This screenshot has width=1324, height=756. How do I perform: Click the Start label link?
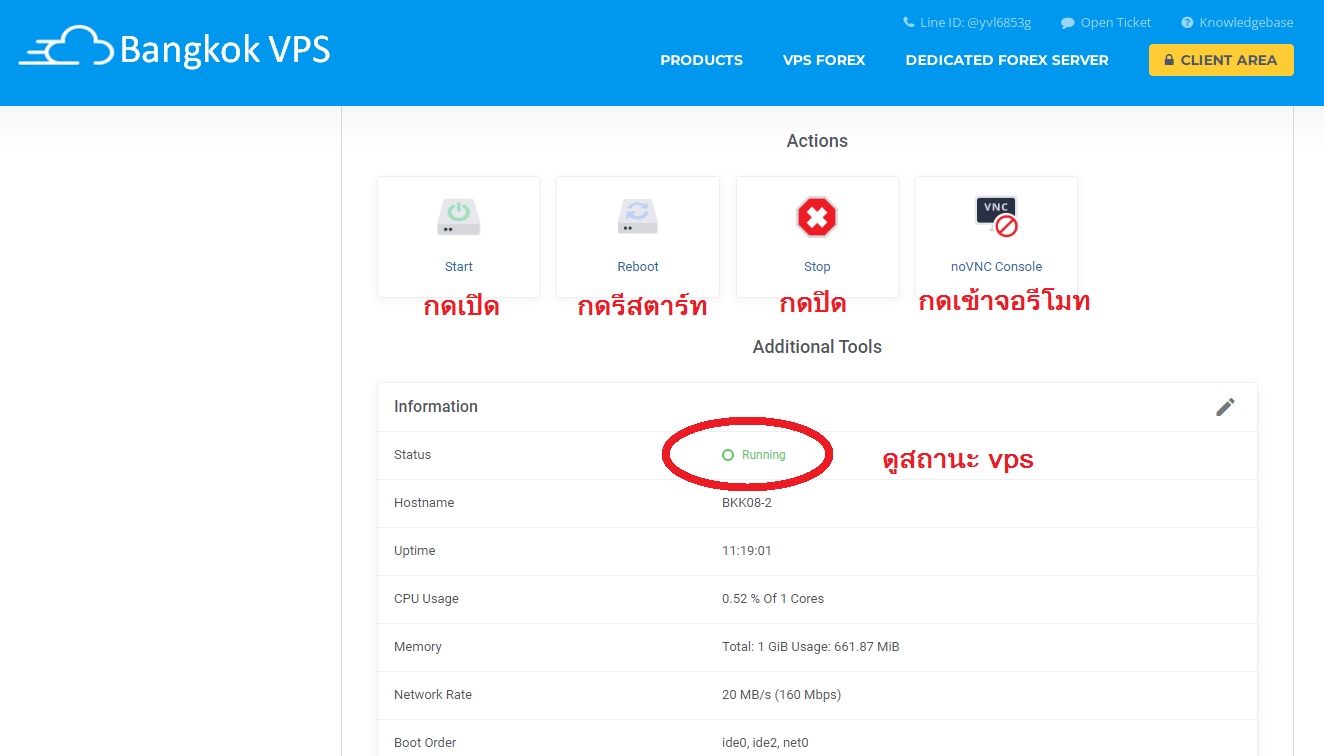[x=459, y=267]
